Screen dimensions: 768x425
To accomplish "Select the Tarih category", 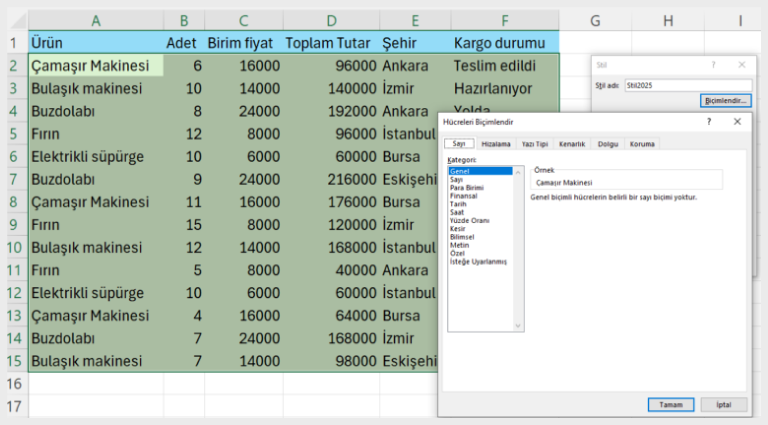I will click(480, 204).
